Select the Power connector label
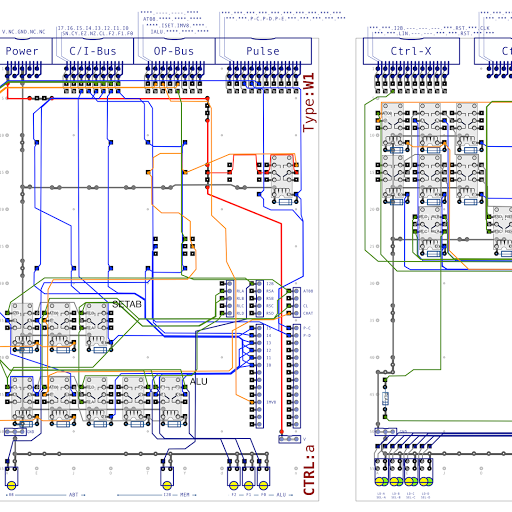512x512 pixels. coord(22,51)
